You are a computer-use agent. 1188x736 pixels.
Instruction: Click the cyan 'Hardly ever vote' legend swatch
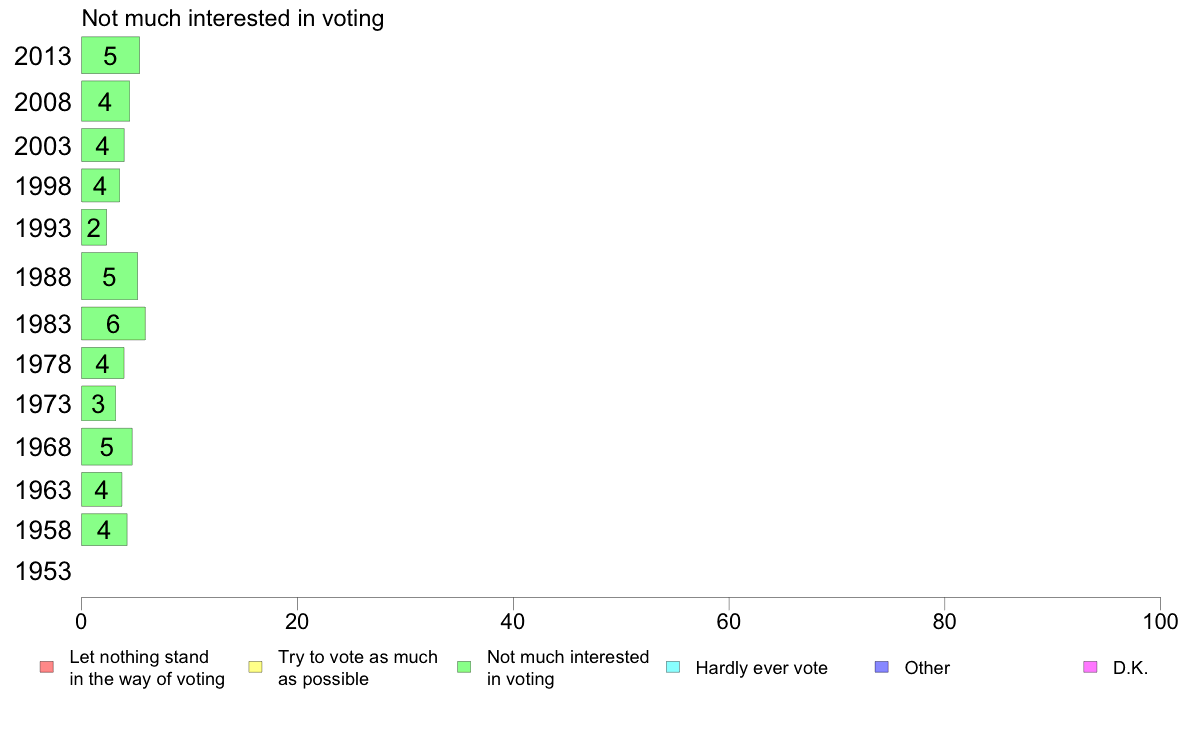click(x=673, y=667)
